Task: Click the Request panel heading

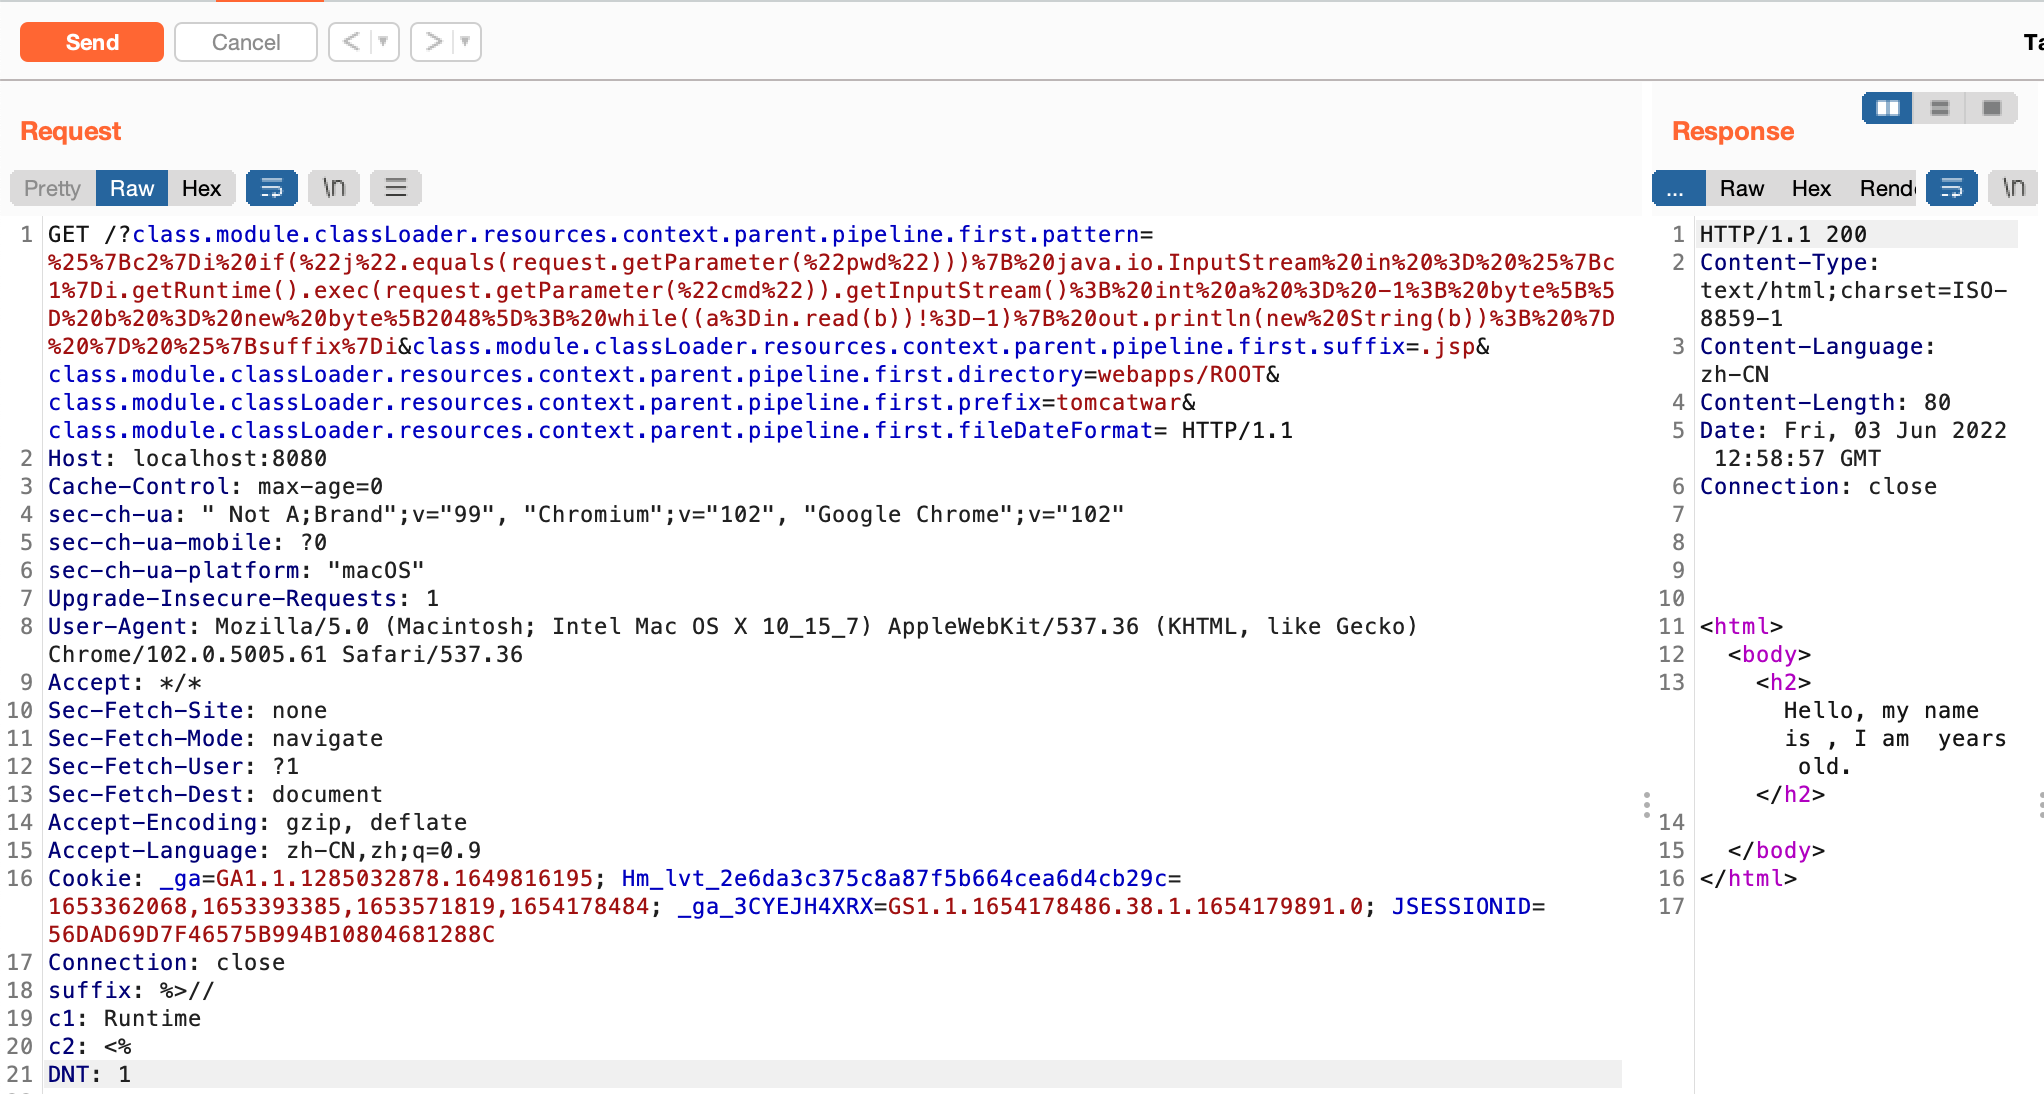Action: click(70, 131)
